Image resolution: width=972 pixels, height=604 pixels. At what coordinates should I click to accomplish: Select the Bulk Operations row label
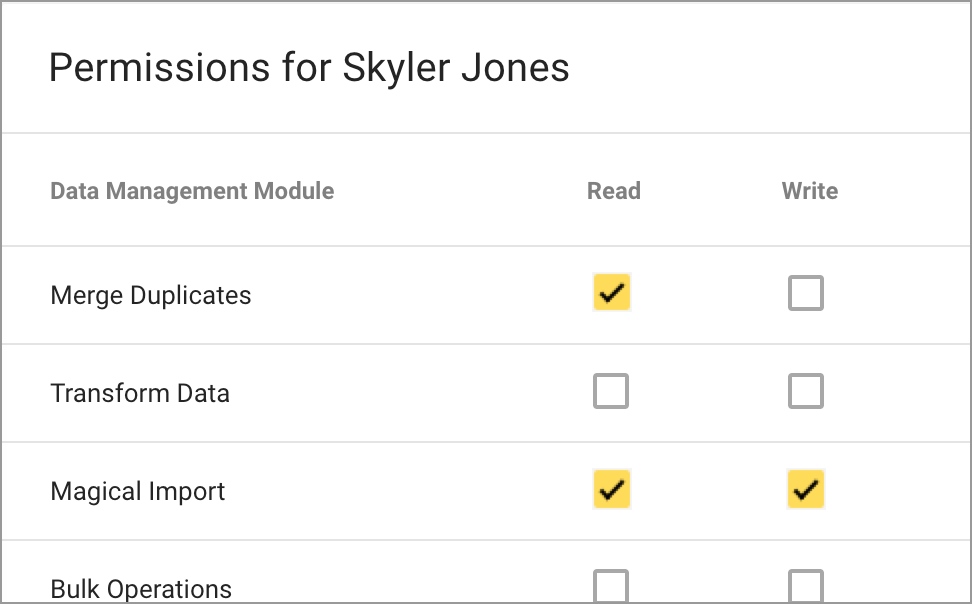(140, 589)
